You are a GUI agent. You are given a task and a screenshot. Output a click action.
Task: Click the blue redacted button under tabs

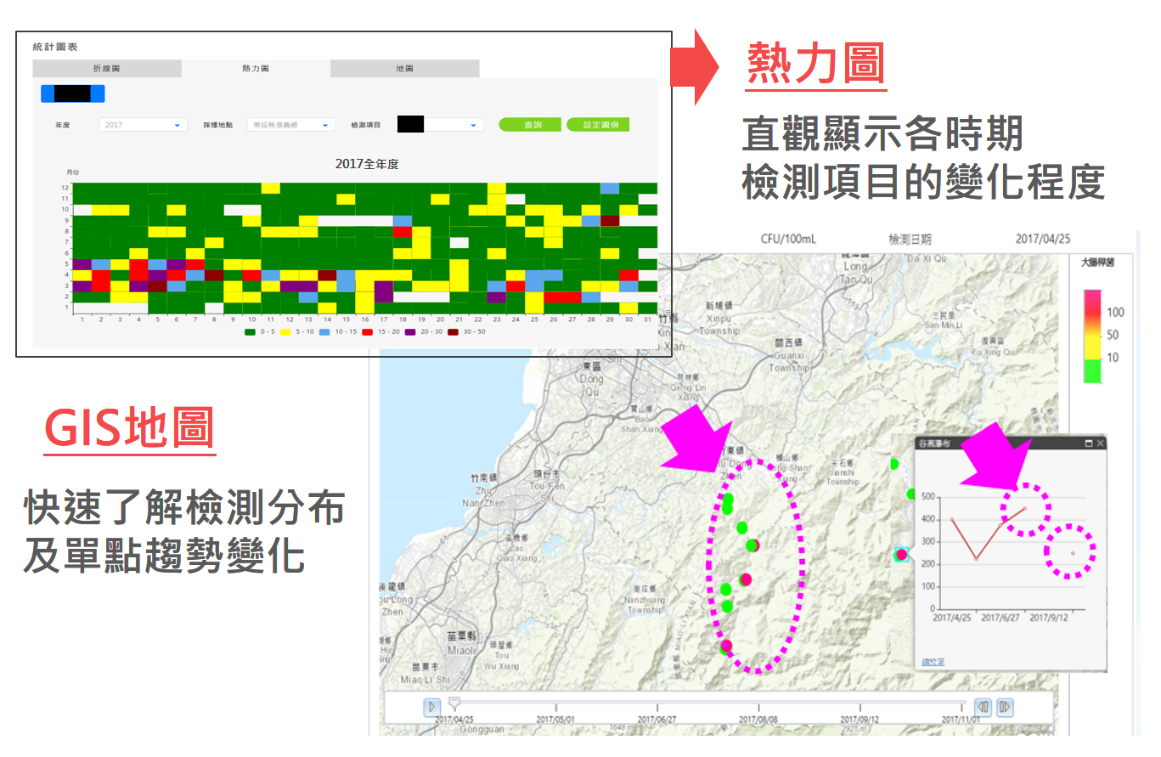(73, 93)
